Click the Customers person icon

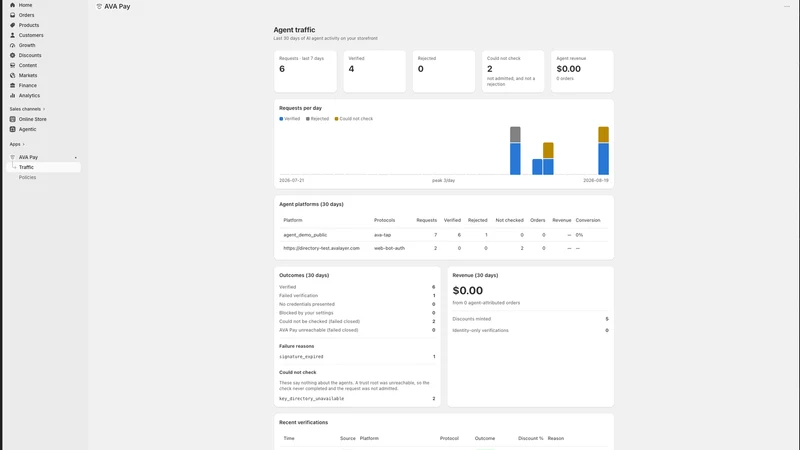point(13,35)
